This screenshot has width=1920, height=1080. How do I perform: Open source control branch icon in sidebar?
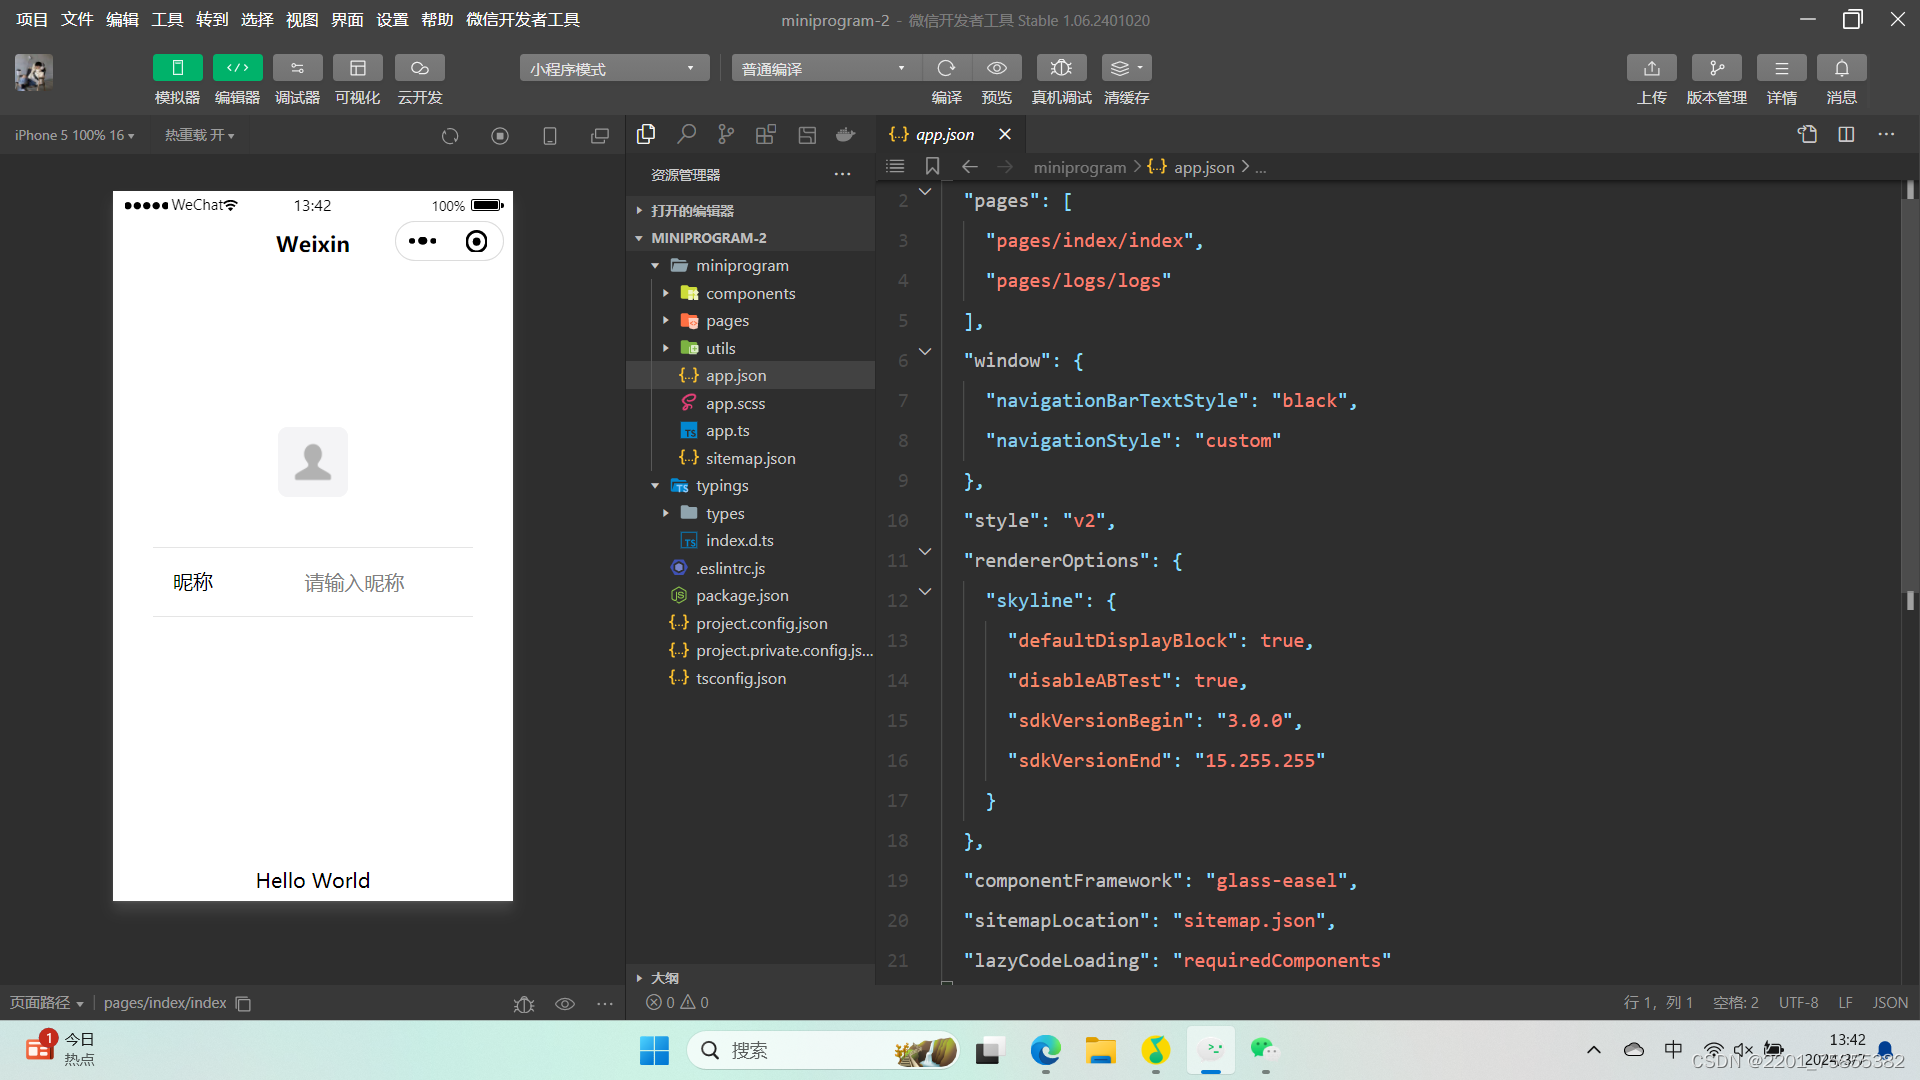(x=726, y=134)
